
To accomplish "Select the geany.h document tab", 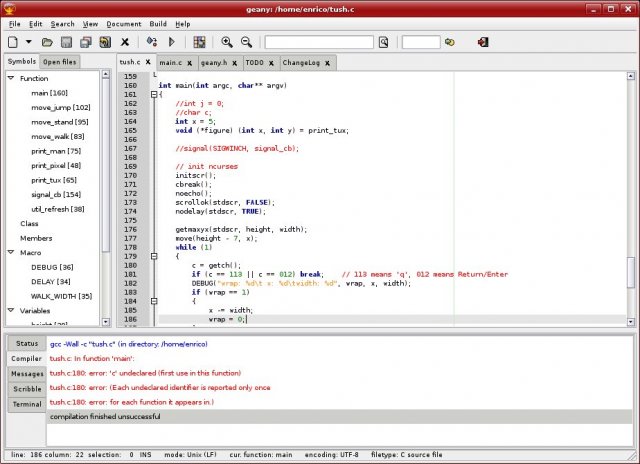I will pyautogui.click(x=214, y=63).
